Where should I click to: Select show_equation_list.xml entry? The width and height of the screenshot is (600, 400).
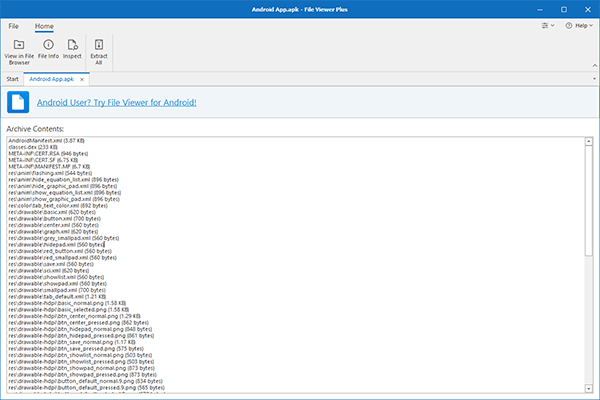pyautogui.click(x=65, y=193)
